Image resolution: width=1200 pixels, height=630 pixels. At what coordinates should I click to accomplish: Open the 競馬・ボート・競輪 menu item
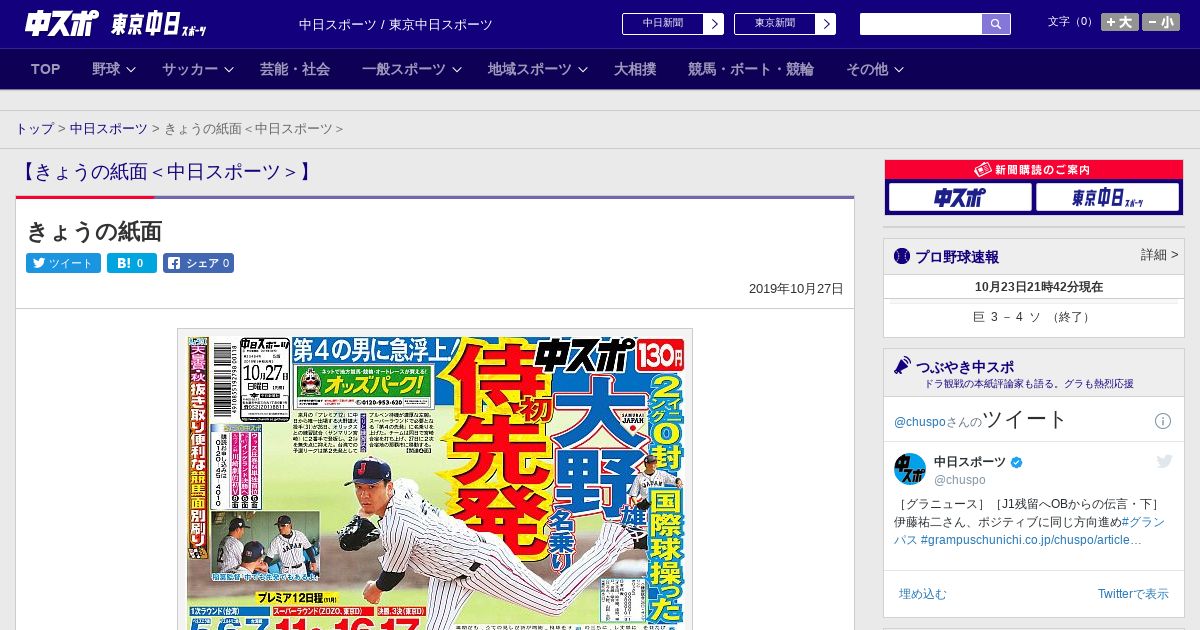pos(751,69)
